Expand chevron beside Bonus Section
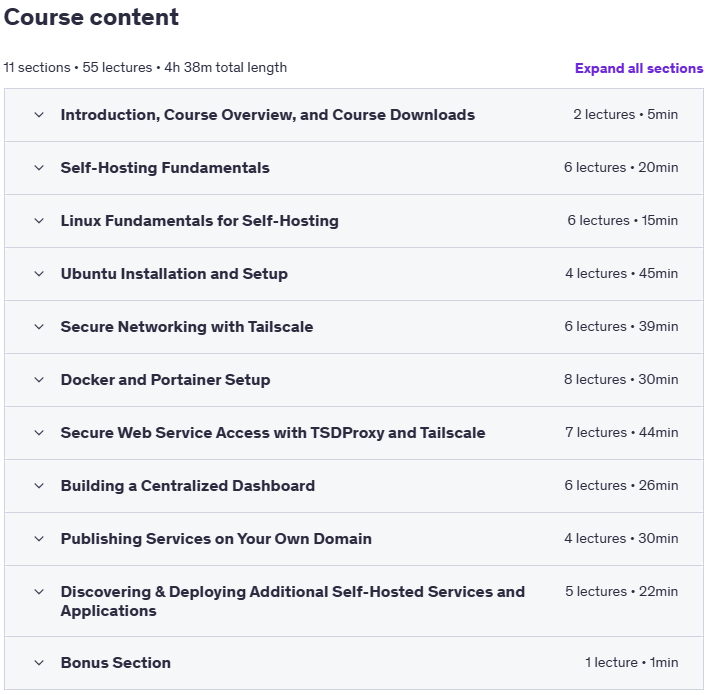Viewport: 709px width, 695px height. coord(39,663)
